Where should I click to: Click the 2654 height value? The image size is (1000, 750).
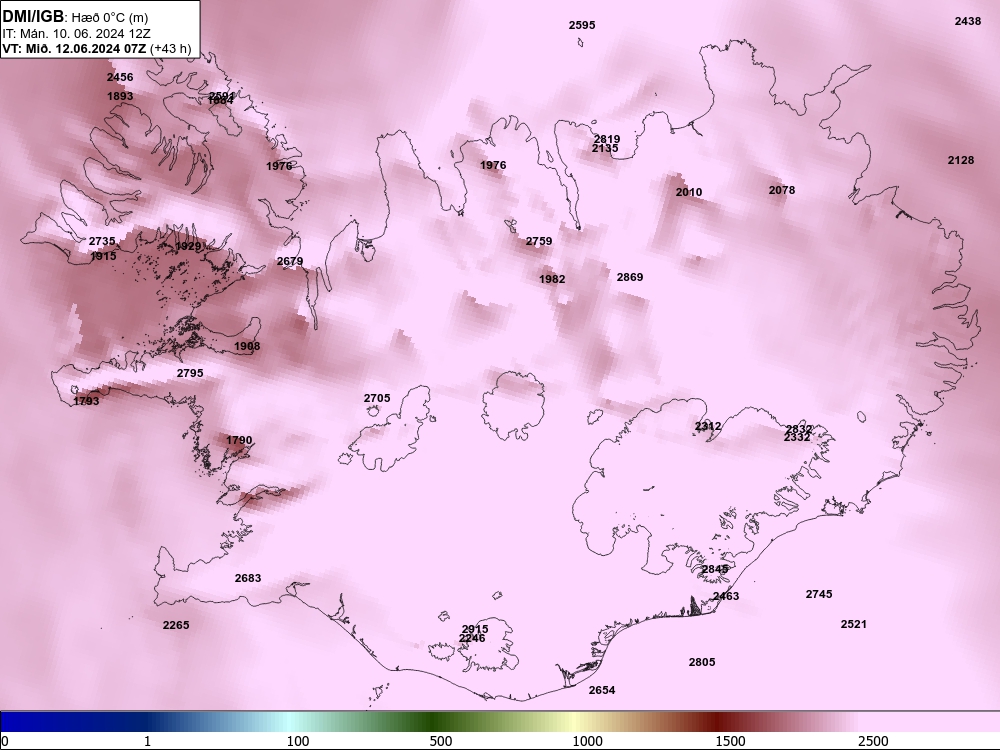click(x=602, y=690)
